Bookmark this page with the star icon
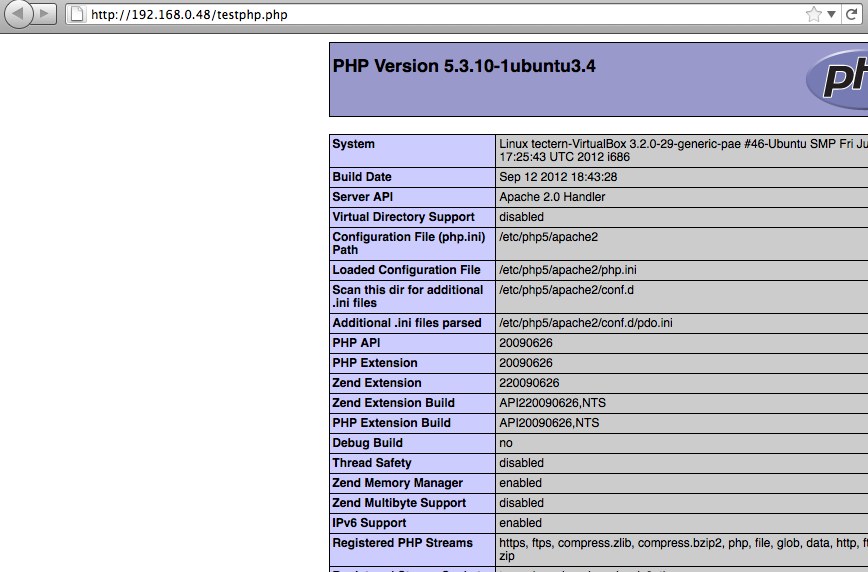Viewport: 868px width, 572px height. [813, 14]
